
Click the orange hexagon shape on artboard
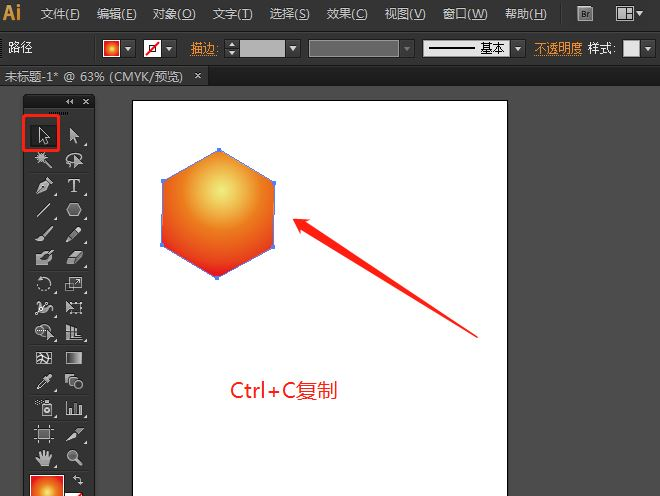coord(218,214)
